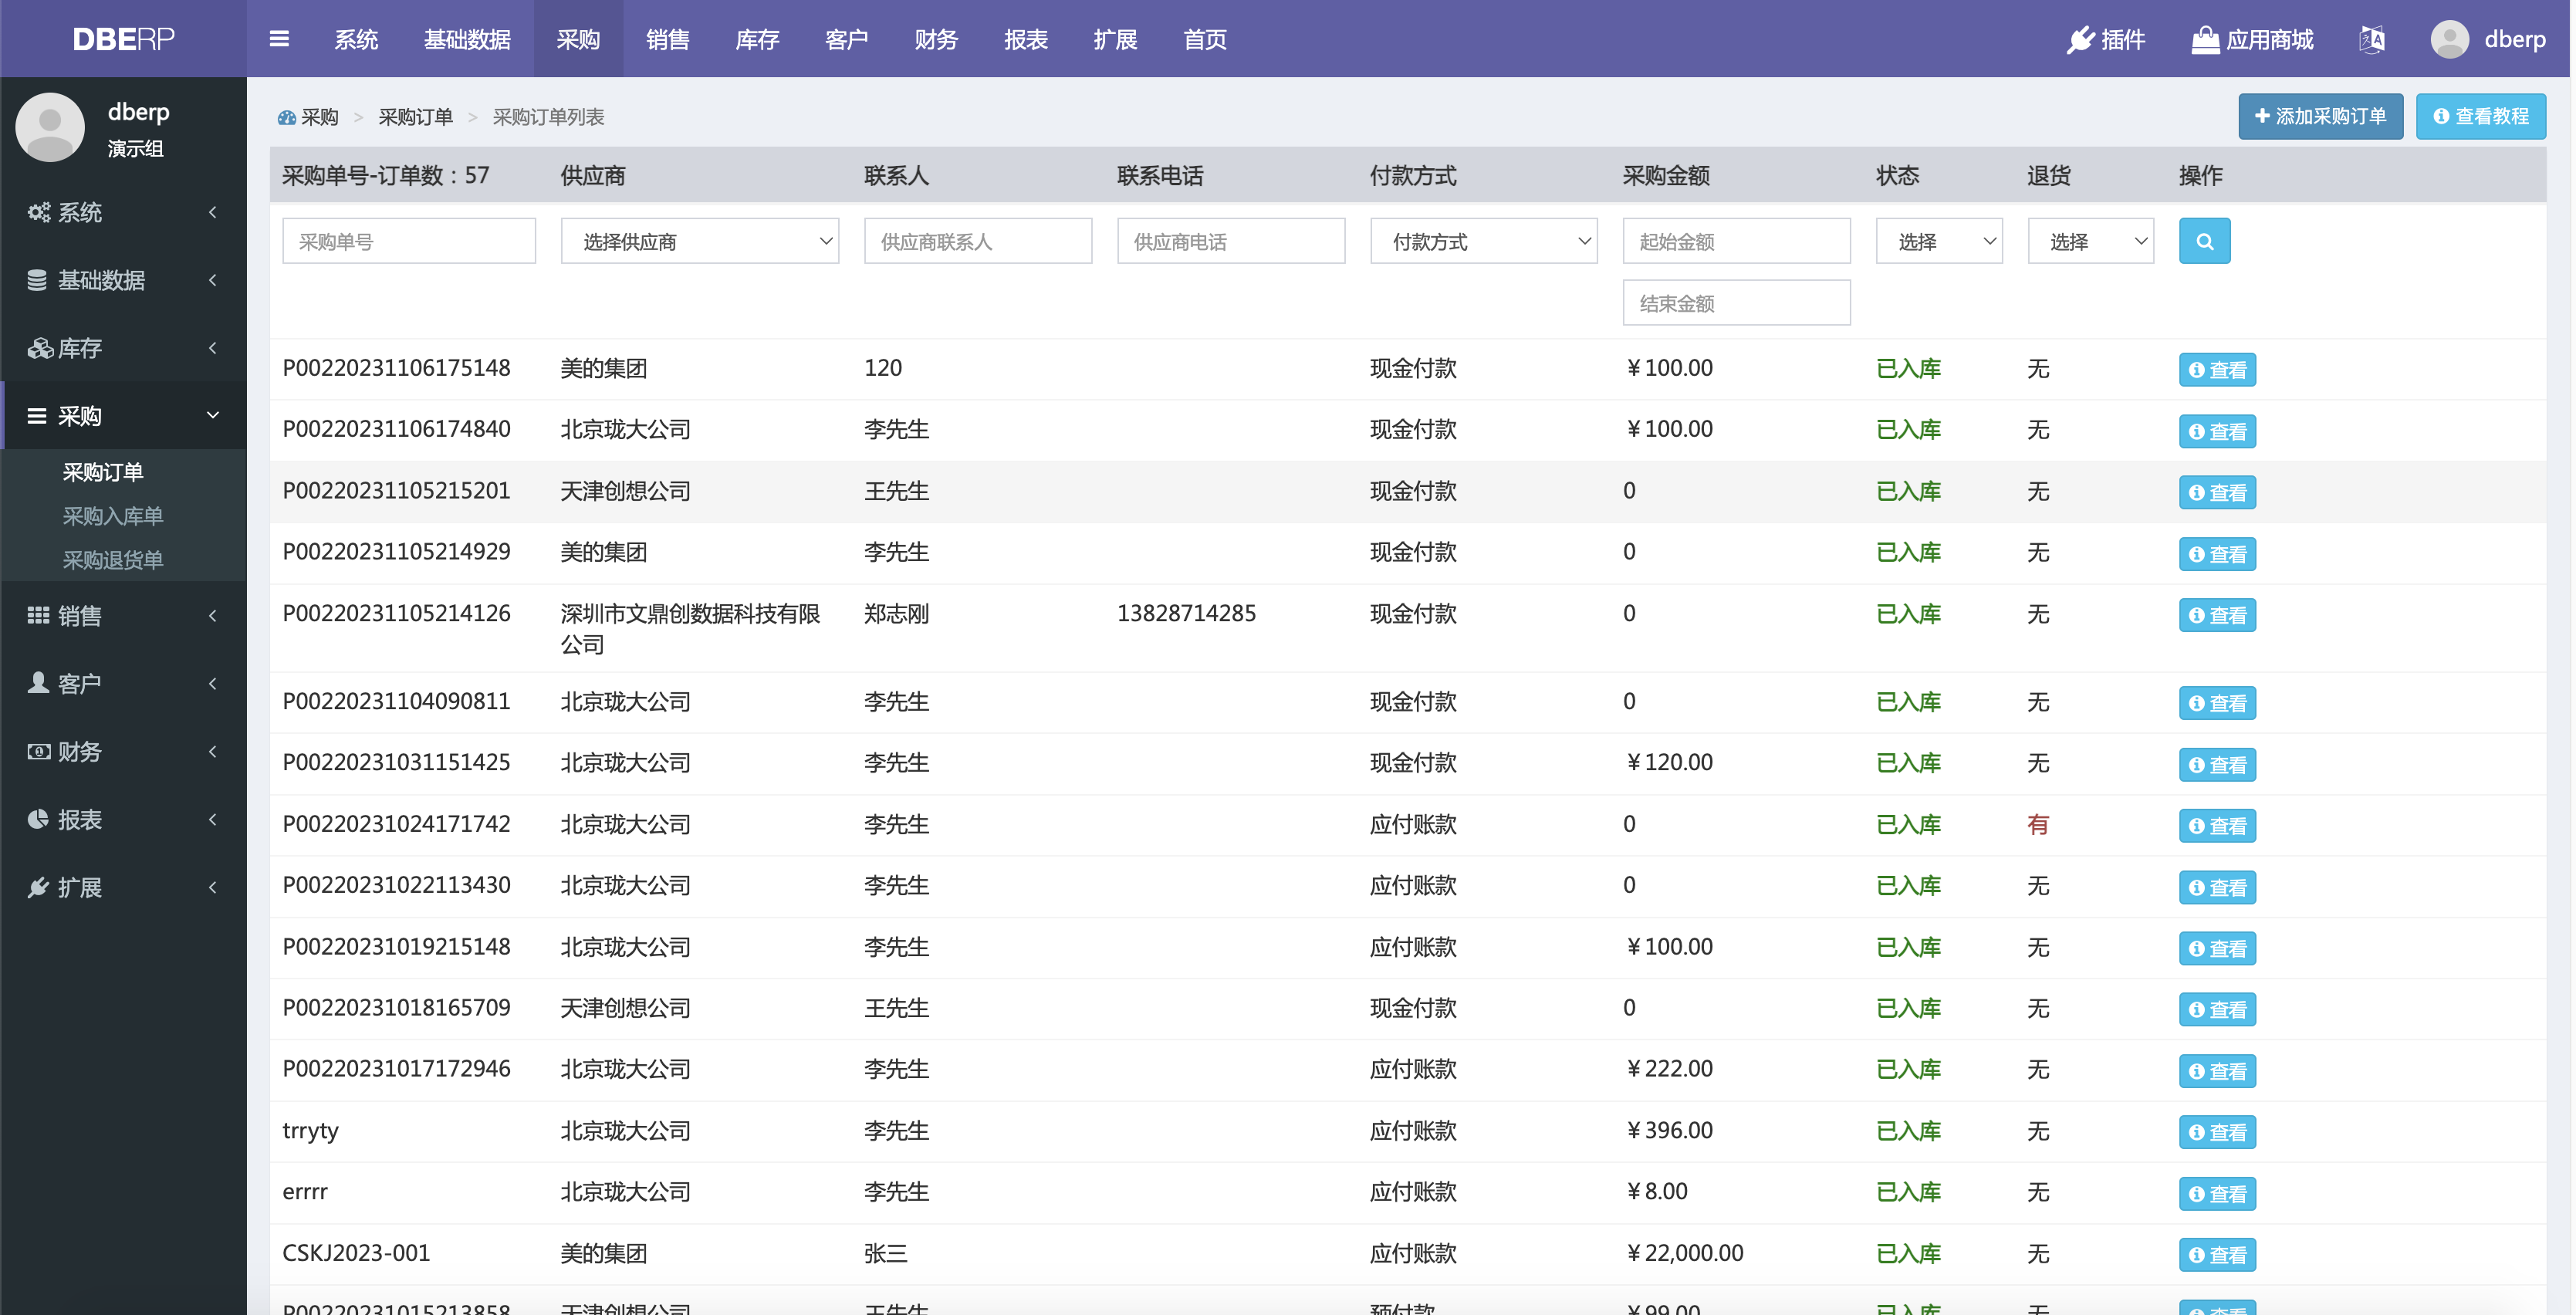Open the 财务 top menu
This screenshot has width=2576, height=1315.
pyautogui.click(x=936, y=39)
